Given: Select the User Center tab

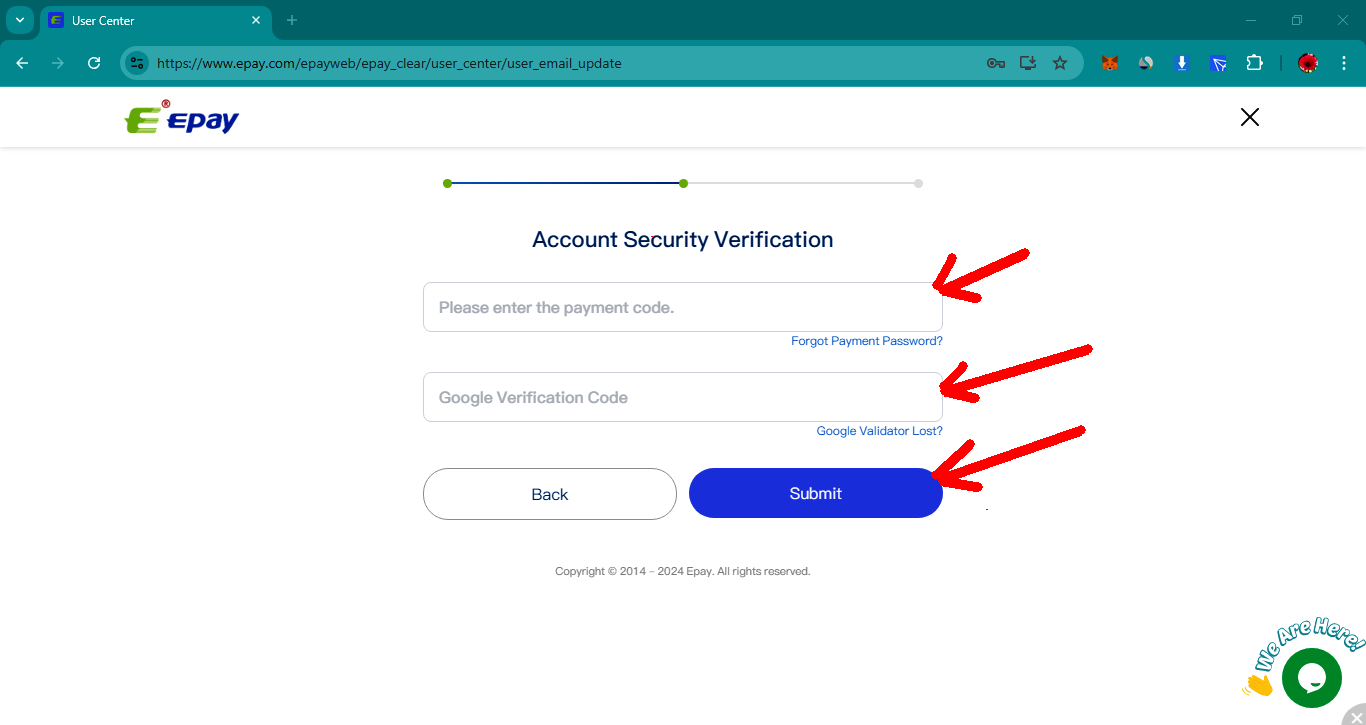Looking at the screenshot, I should (150, 20).
